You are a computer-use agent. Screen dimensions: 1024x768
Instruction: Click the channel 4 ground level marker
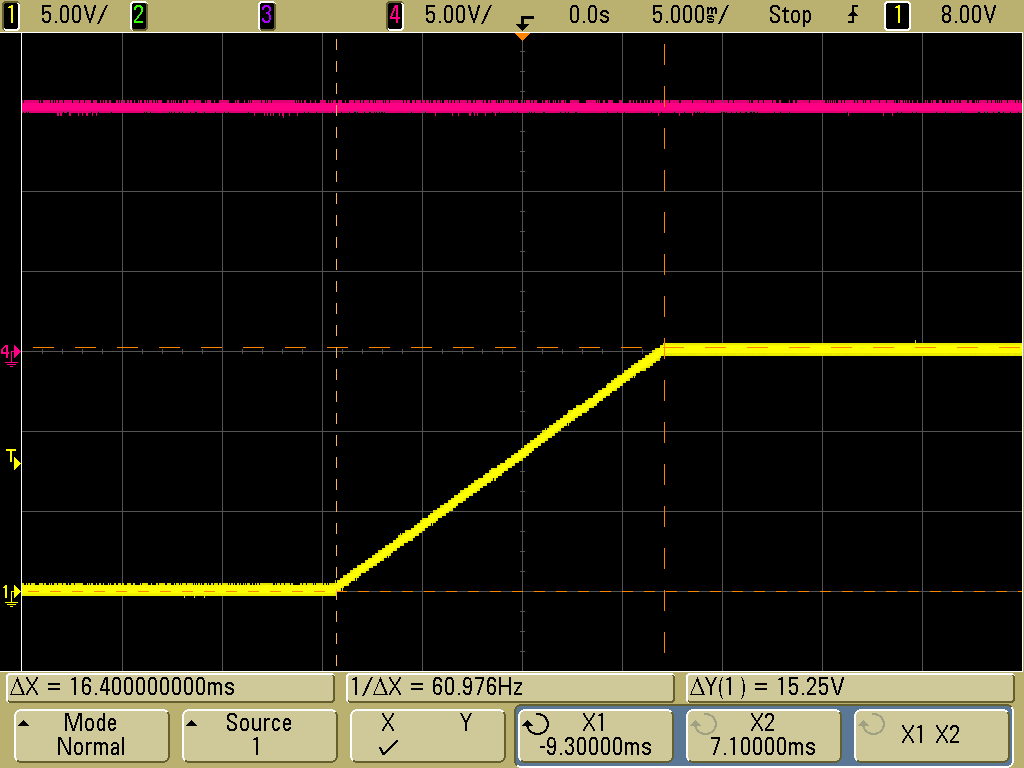click(10, 353)
